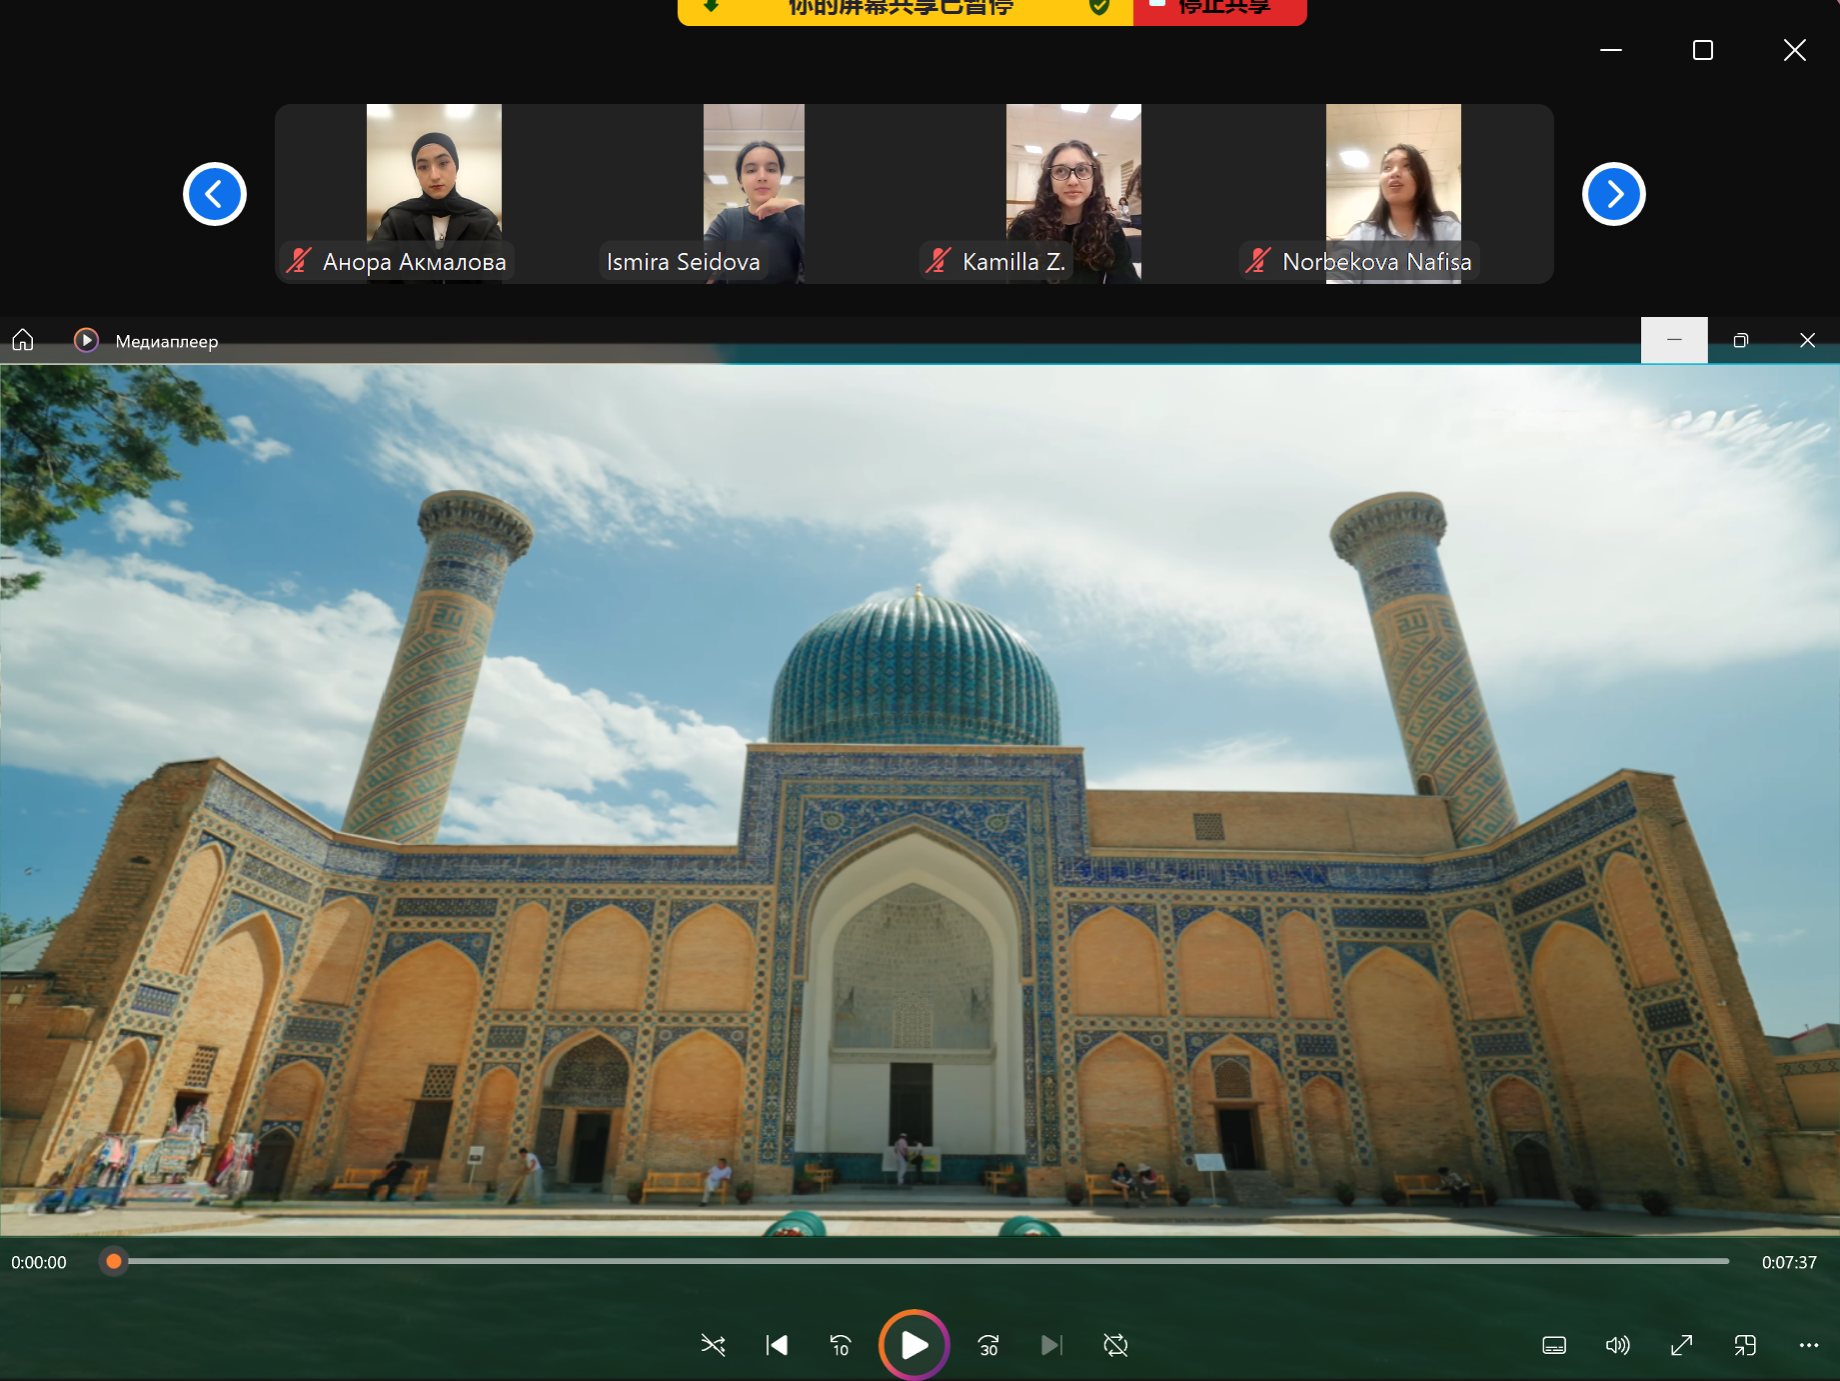1840x1381 pixels.
Task: Open the more options menu
Action: [1808, 1345]
